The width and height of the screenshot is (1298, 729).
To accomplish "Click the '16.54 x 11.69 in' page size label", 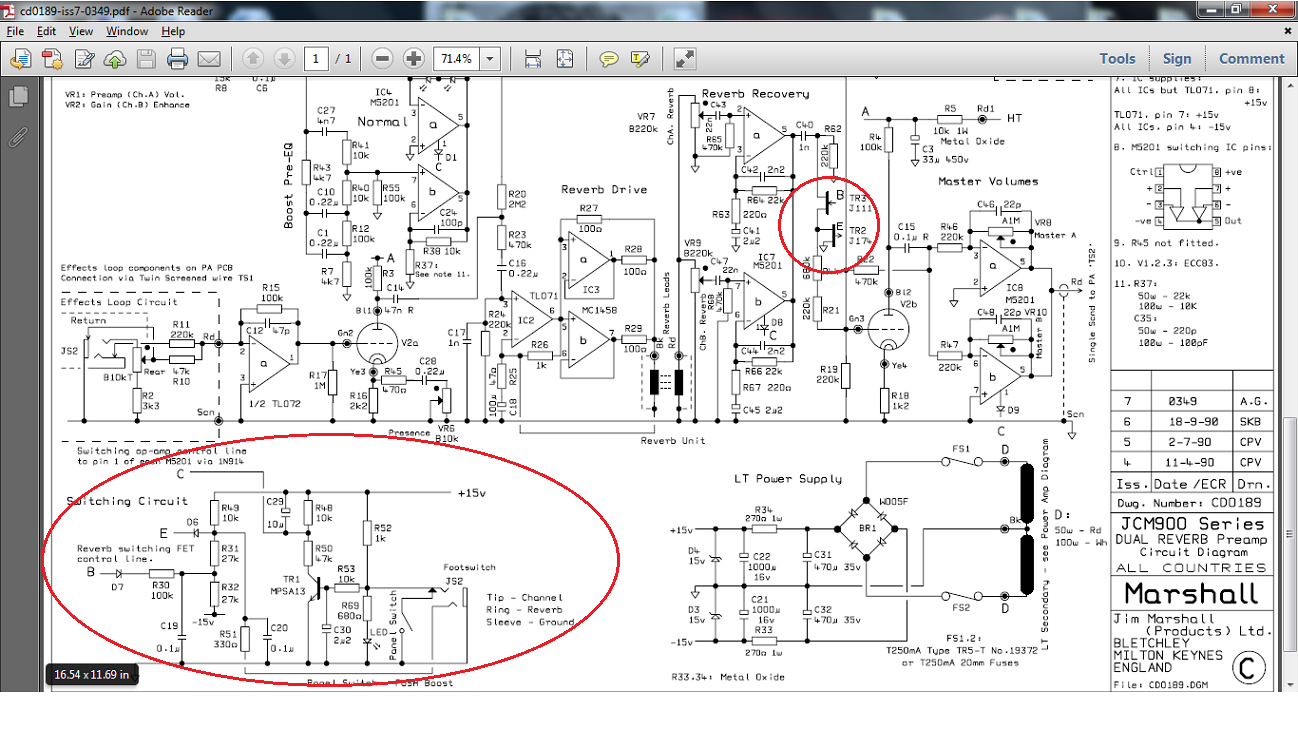I will [x=91, y=675].
